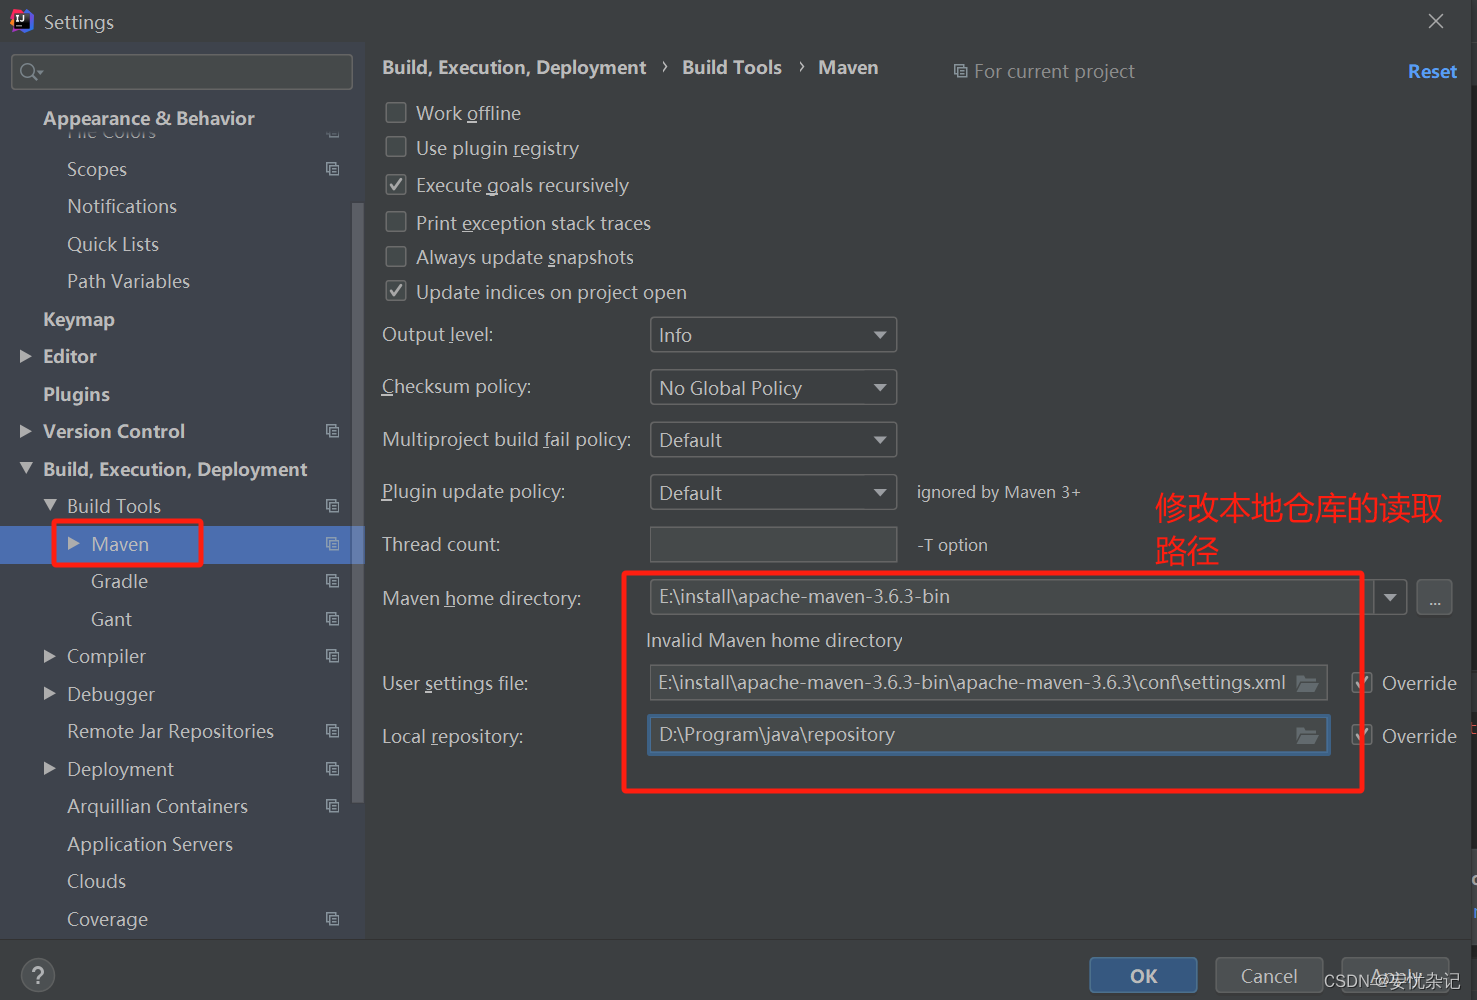Toggle Override for User settings file
The height and width of the screenshot is (1000, 1477).
[1362, 683]
